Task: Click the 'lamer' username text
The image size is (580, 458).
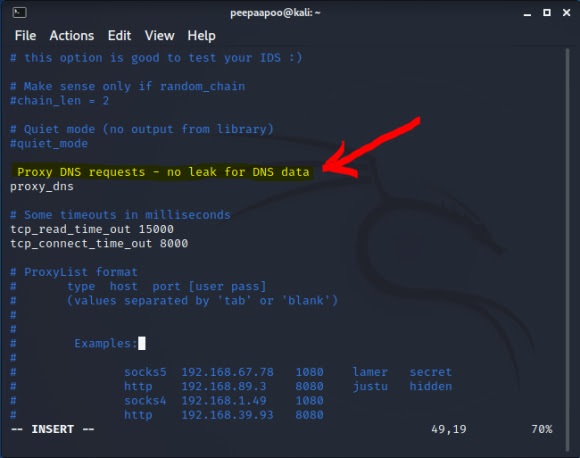Action: (370, 372)
